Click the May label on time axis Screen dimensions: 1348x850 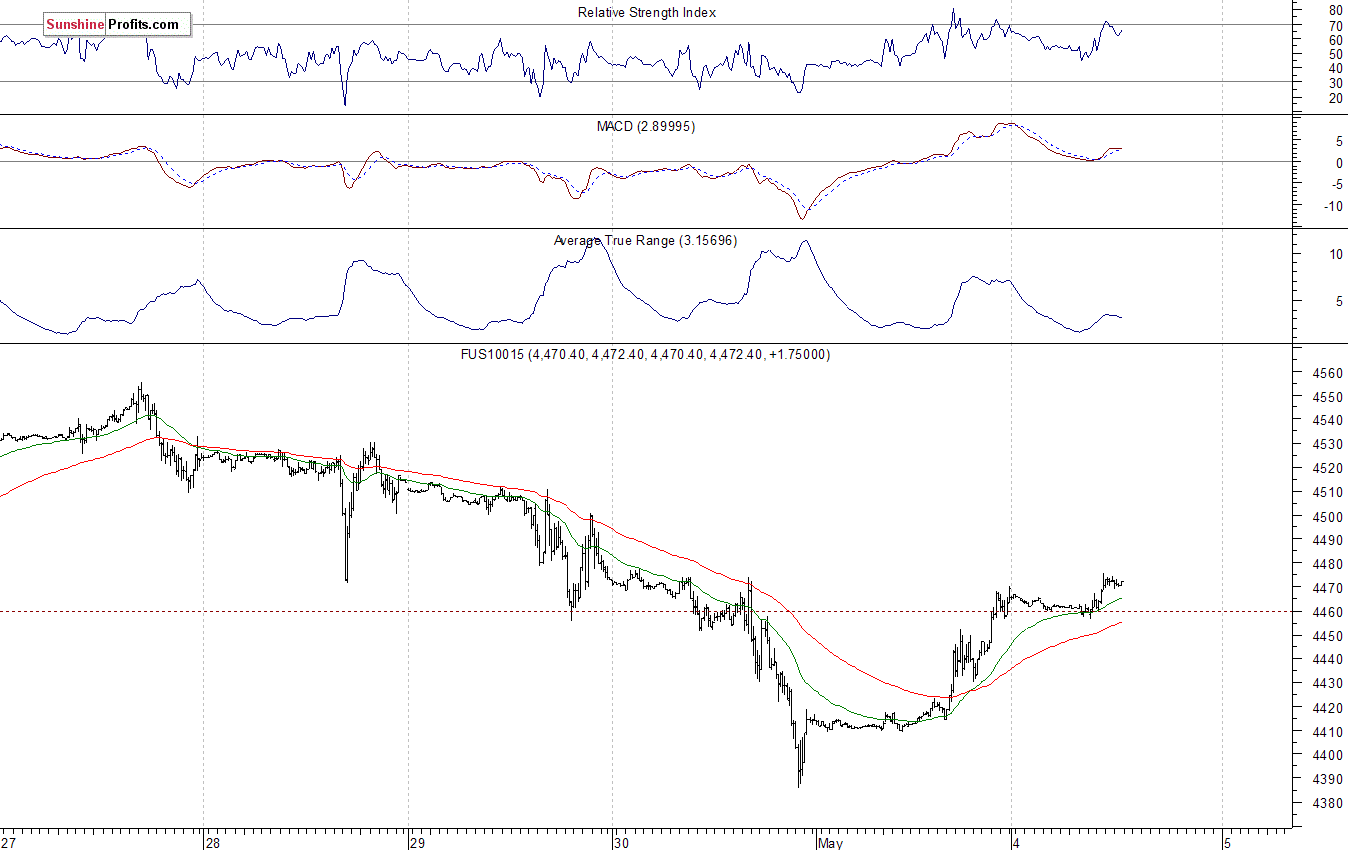tap(830, 843)
